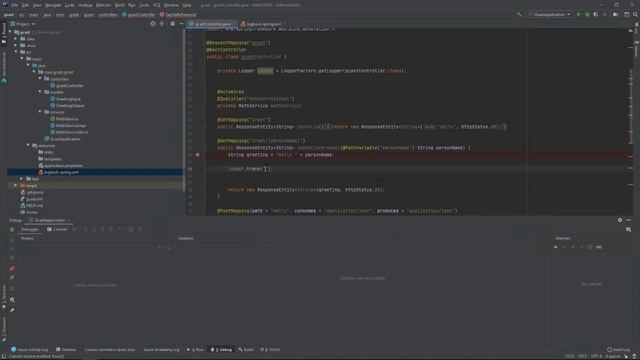This screenshot has width=640, height=360.
Task: Switch to logback-spring.xml editor tab
Action: coord(261,24)
